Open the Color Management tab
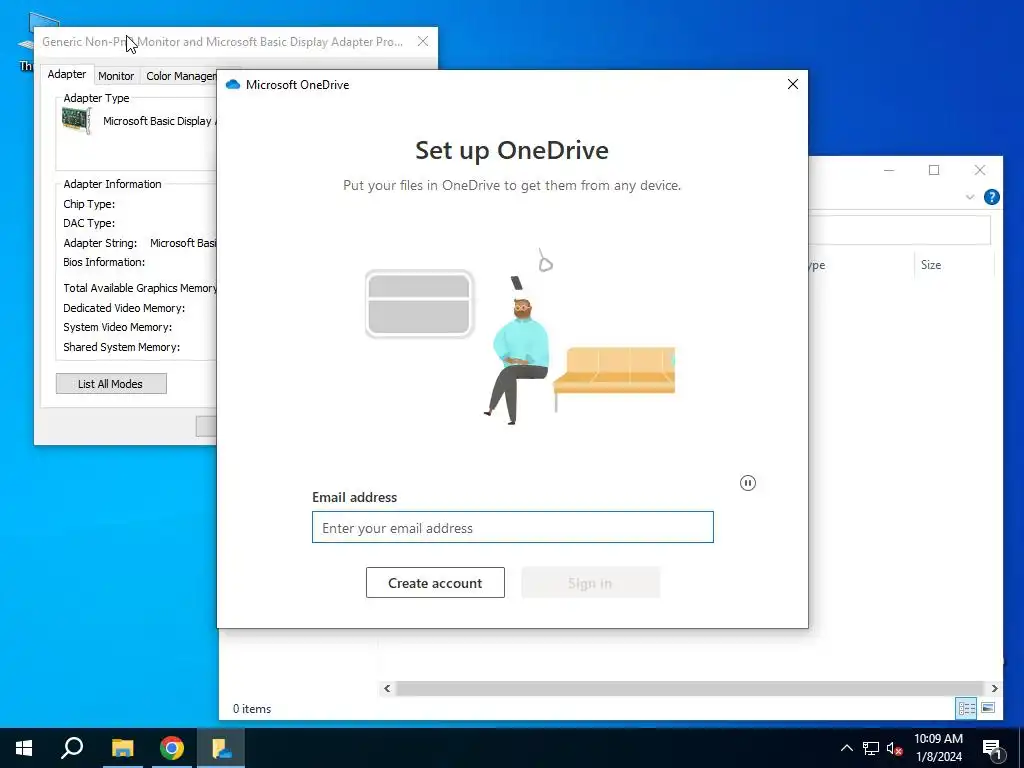 pos(181,76)
